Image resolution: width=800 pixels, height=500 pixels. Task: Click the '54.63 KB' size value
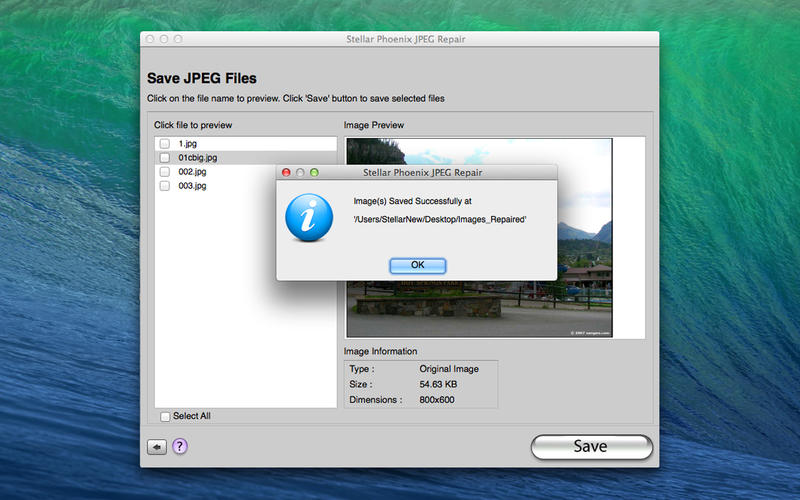(x=438, y=384)
